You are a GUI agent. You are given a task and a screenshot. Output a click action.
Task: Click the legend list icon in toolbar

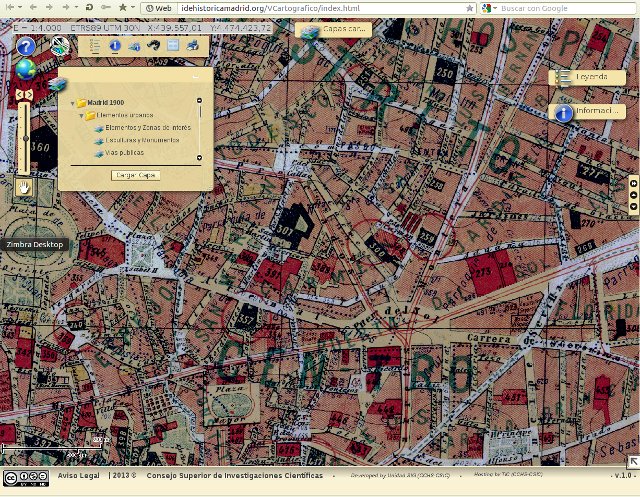coord(95,46)
